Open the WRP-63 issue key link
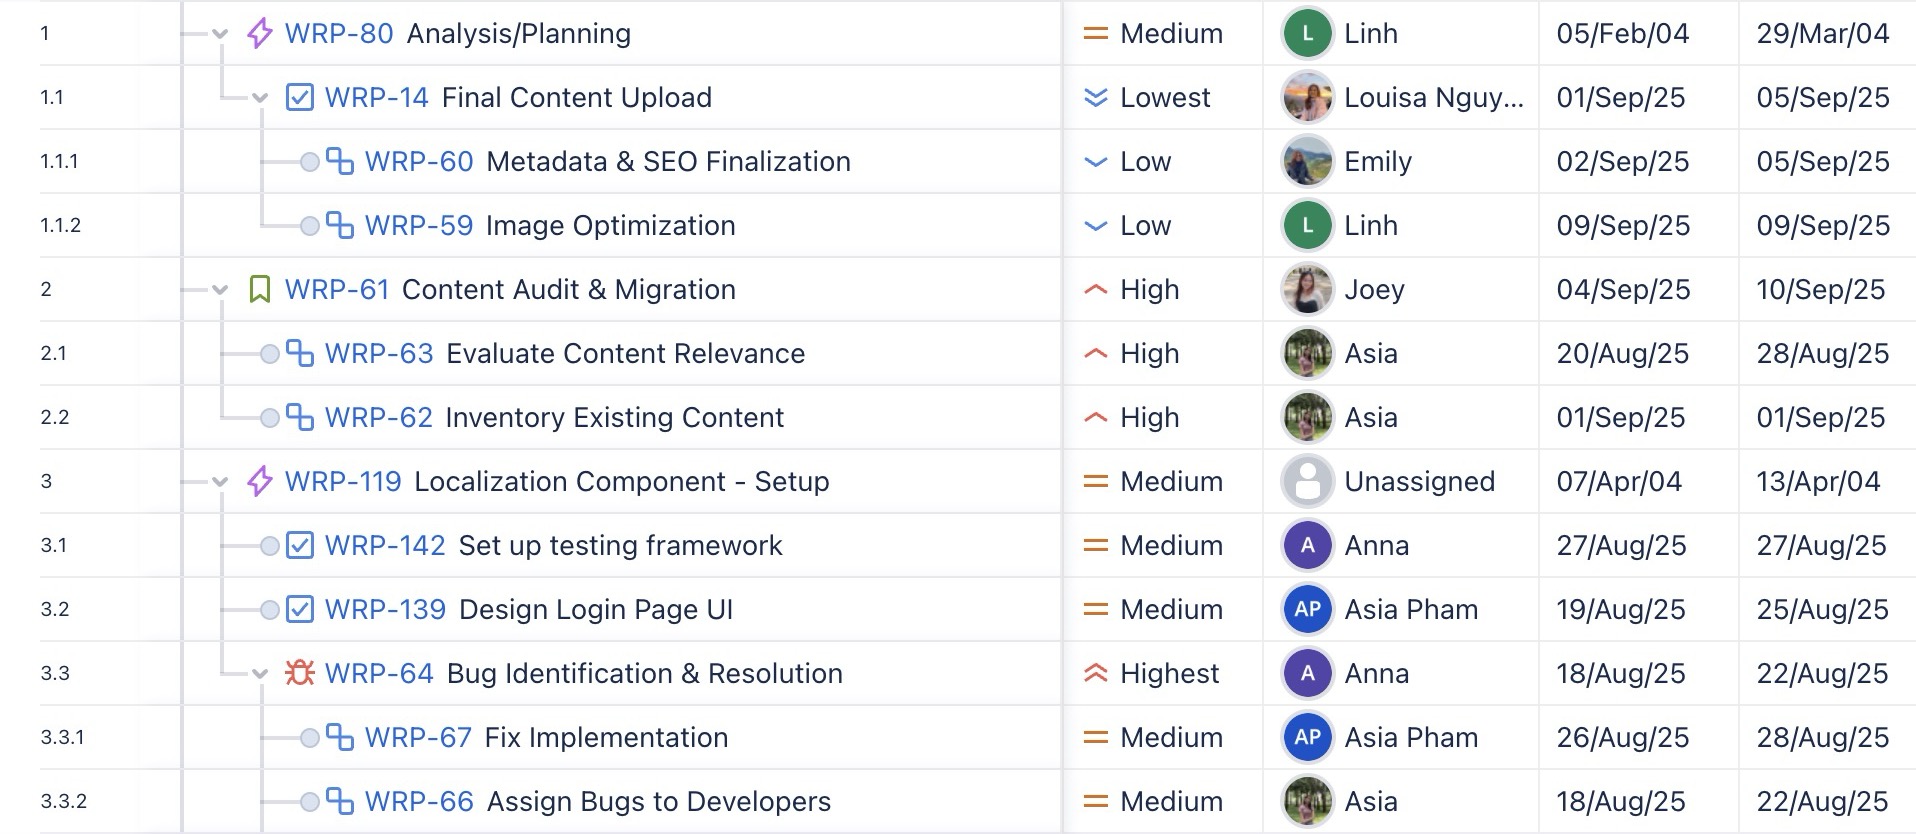The width and height of the screenshot is (1916, 834). (x=379, y=353)
